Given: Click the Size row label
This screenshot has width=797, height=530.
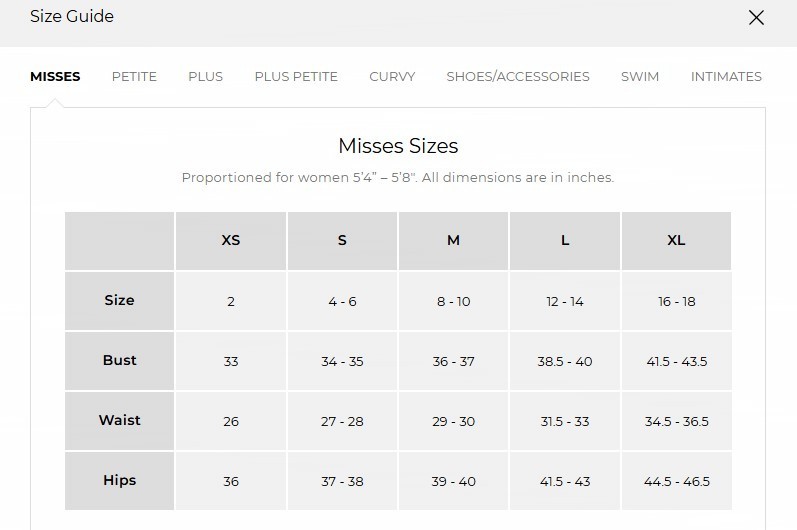Looking at the screenshot, I should pyautogui.click(x=119, y=301).
